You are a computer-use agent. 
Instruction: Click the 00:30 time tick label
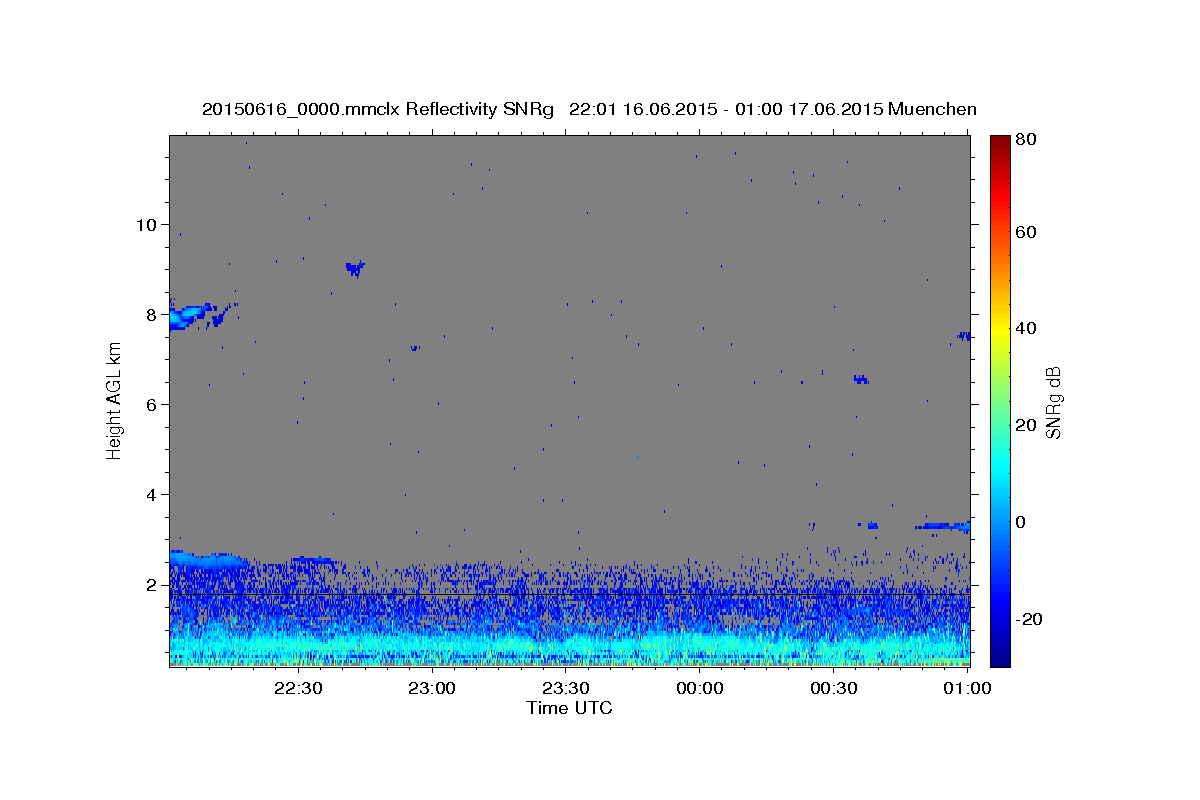(x=833, y=688)
